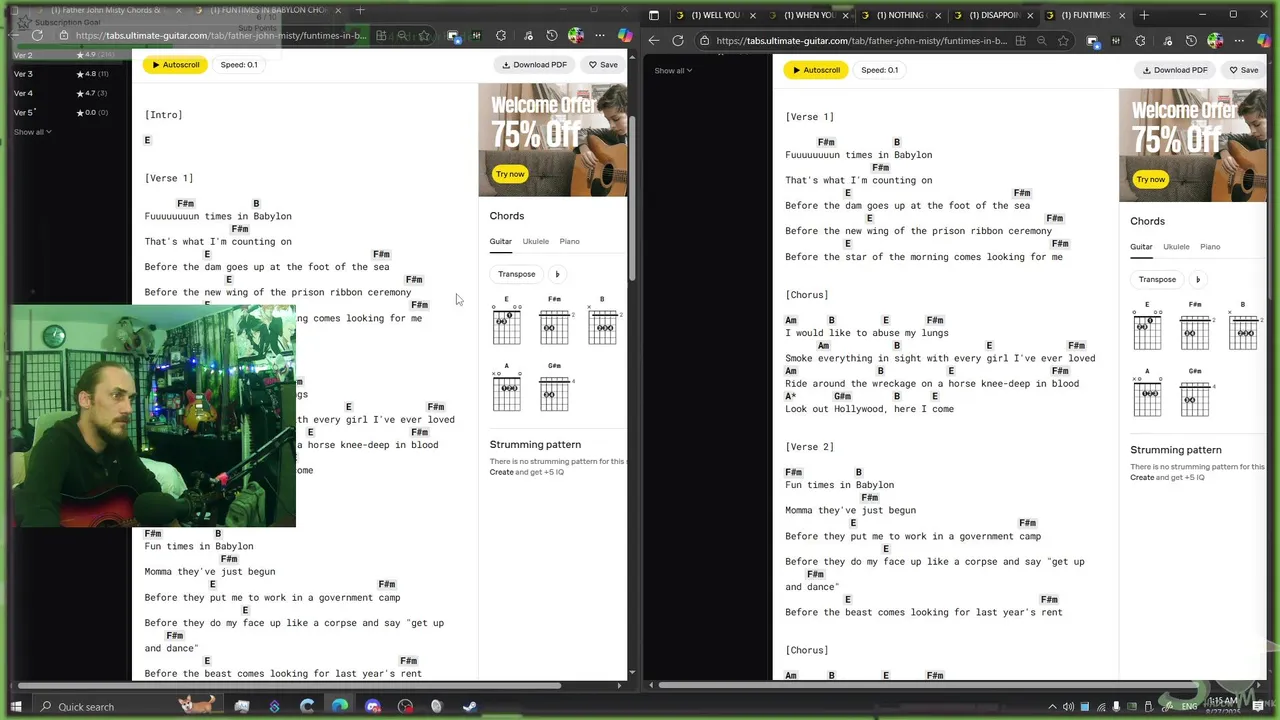Click the right window's horizontal scrollbar
The image size is (1280, 720).
(930, 686)
